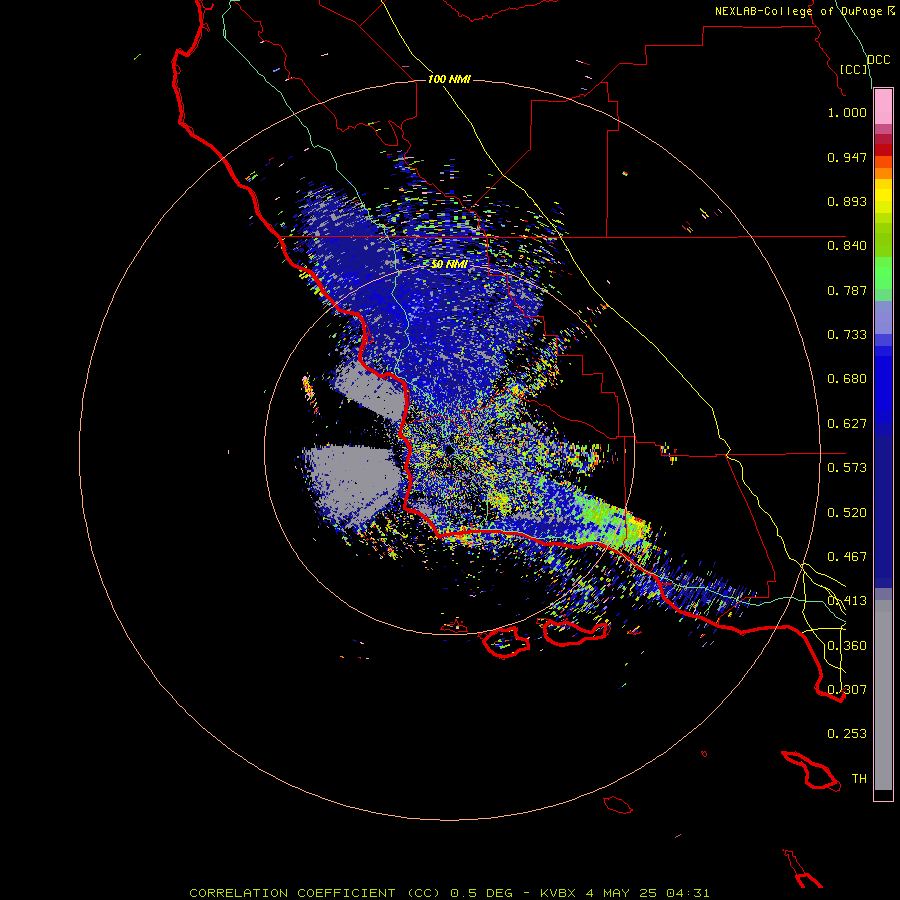Click the 0.893 color scale value
The width and height of the screenshot is (900, 900).
(847, 201)
